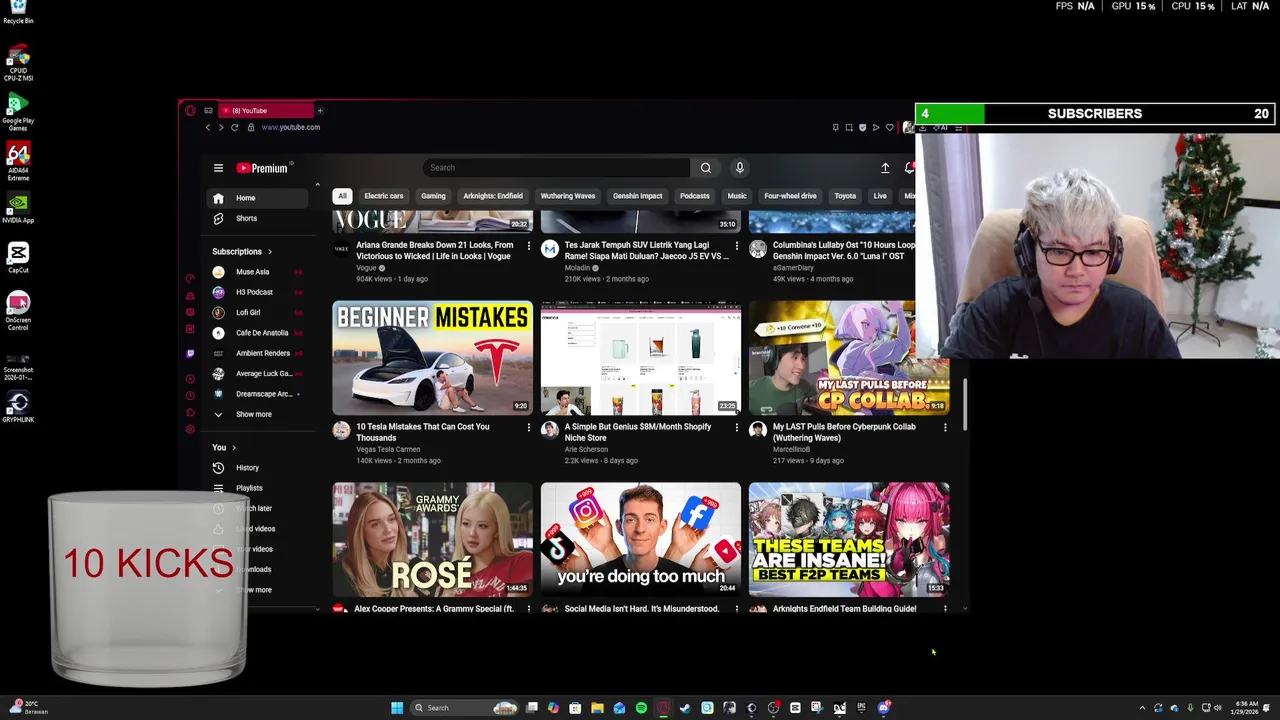Open Spotify from the taskbar

click(x=641, y=708)
